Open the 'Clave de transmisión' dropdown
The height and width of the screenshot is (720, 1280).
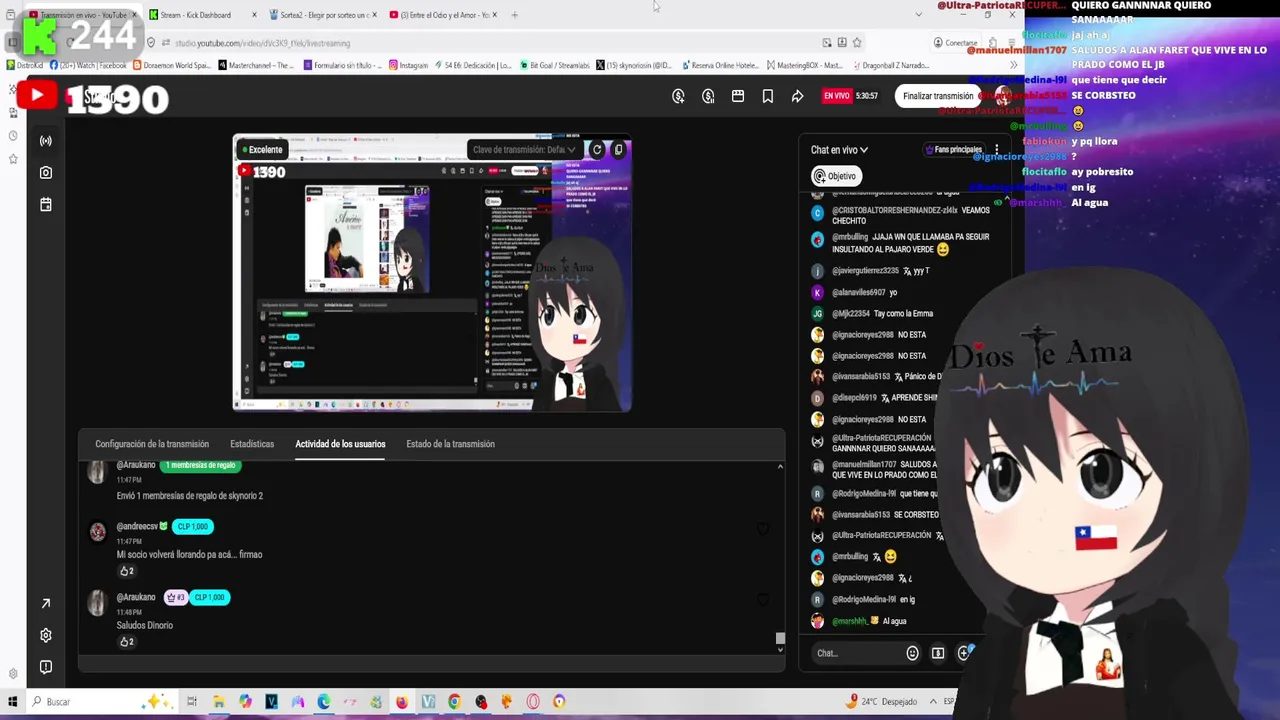tap(524, 150)
